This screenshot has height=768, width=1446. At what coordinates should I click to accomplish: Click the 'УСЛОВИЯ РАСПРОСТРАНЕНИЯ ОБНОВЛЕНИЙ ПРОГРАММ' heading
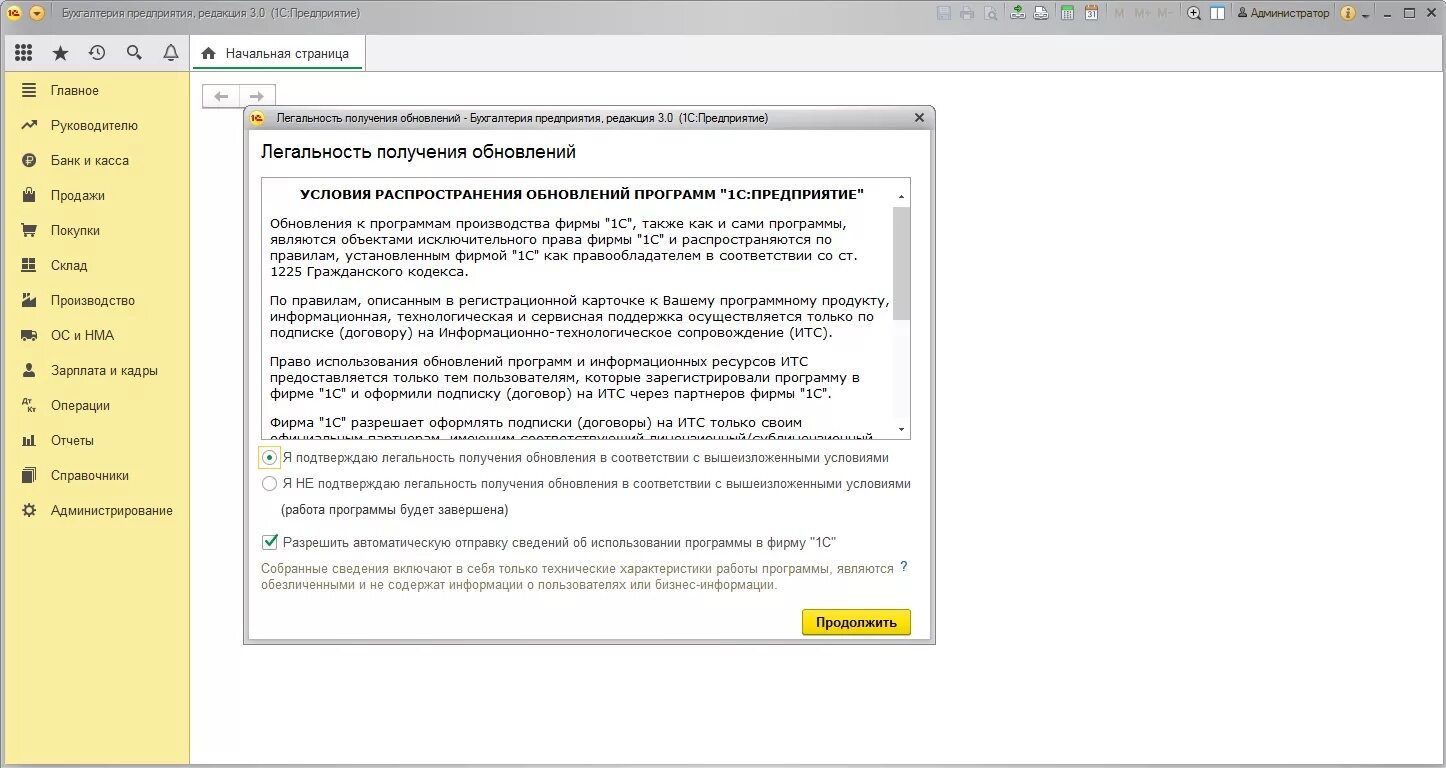pos(581,194)
